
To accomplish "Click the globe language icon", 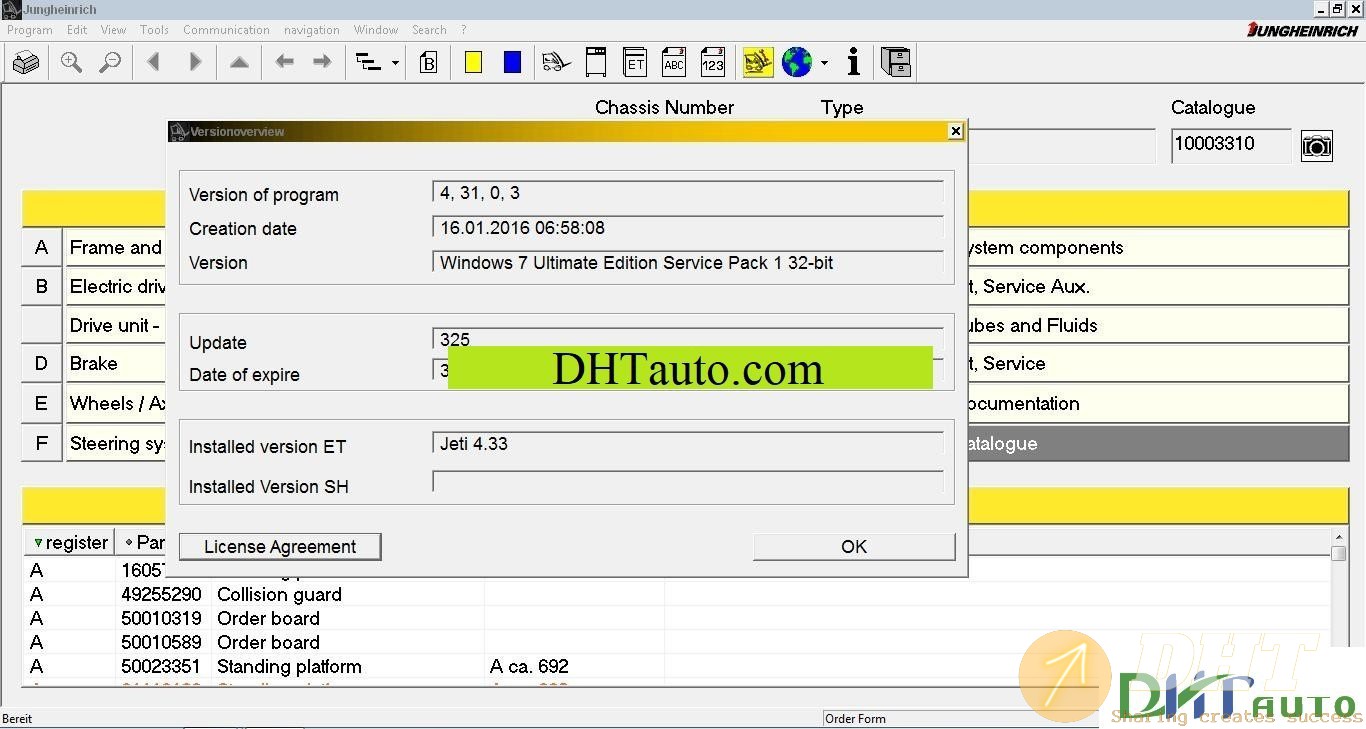I will (x=797, y=62).
